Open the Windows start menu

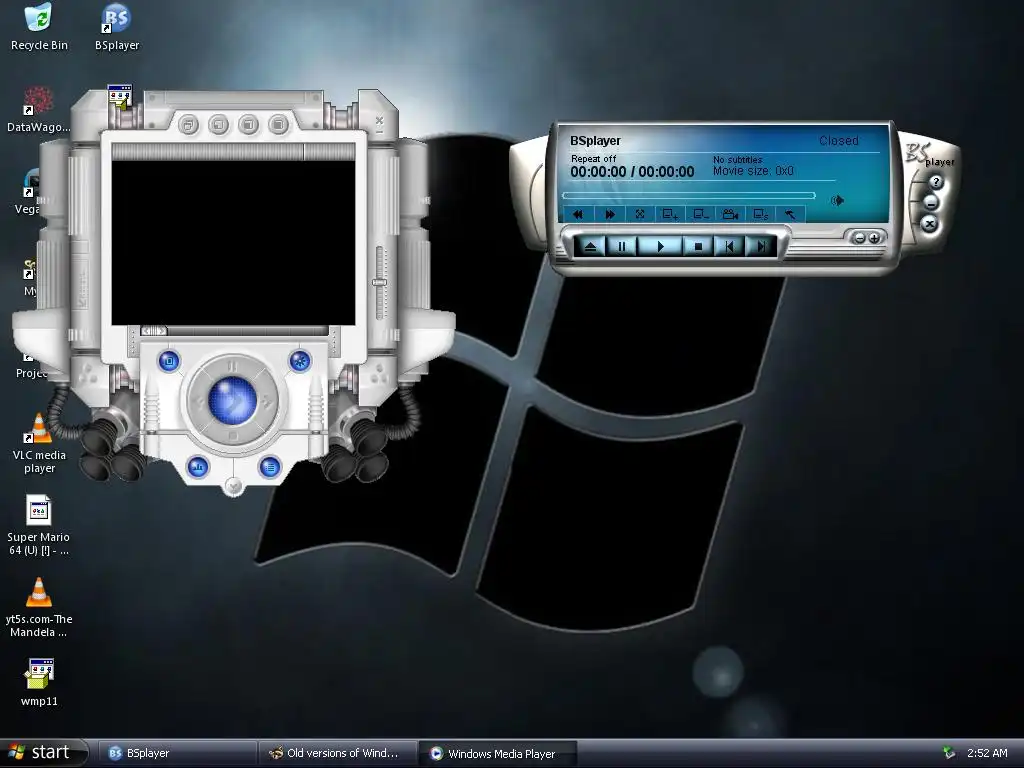pos(43,753)
